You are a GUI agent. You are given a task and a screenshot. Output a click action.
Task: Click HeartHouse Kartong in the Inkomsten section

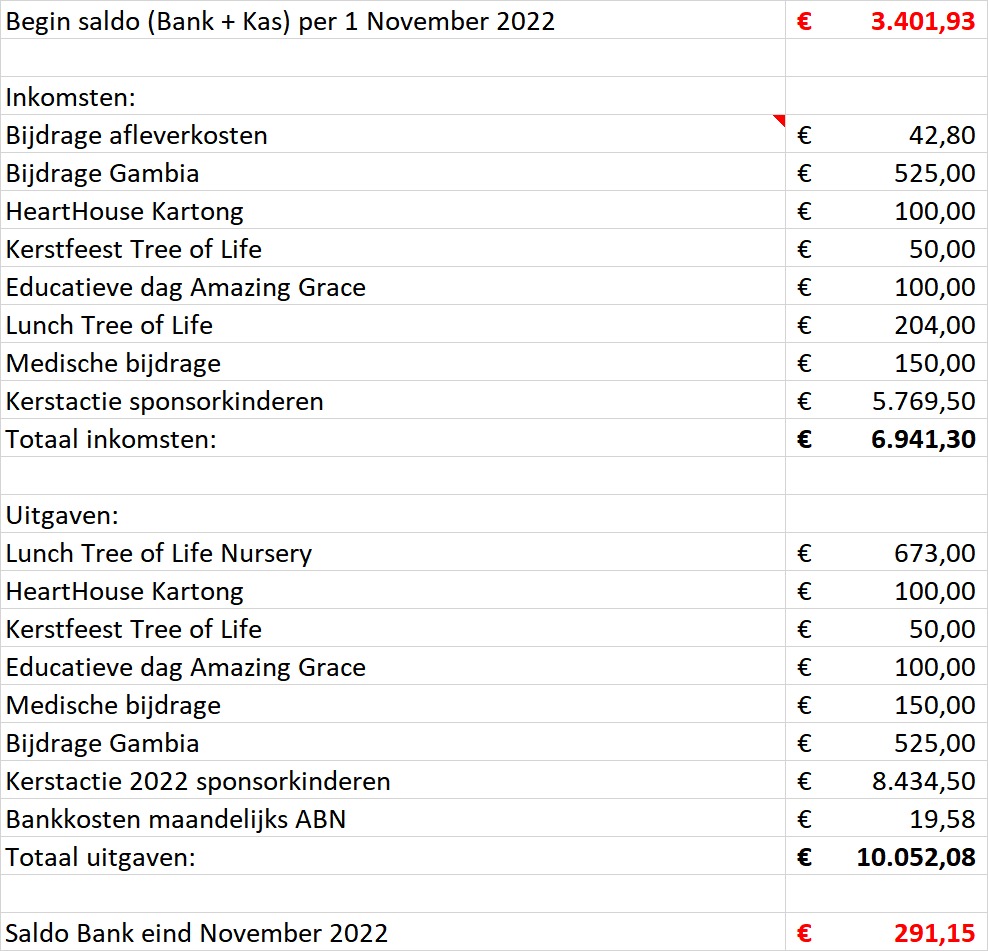click(125, 212)
